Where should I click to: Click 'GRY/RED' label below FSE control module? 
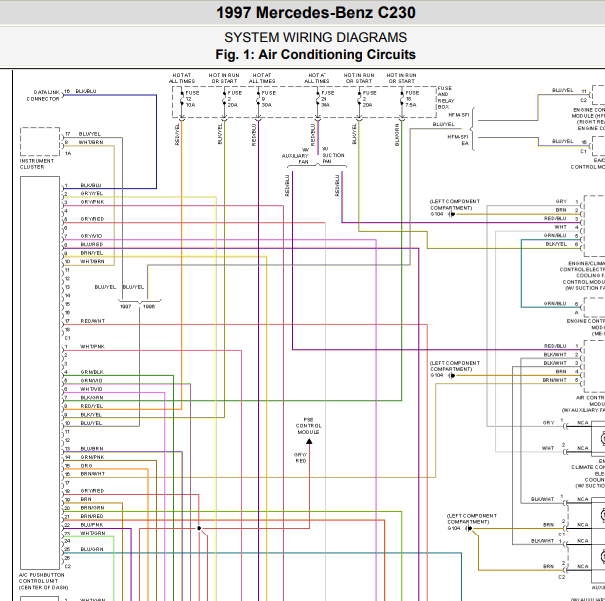click(x=301, y=458)
